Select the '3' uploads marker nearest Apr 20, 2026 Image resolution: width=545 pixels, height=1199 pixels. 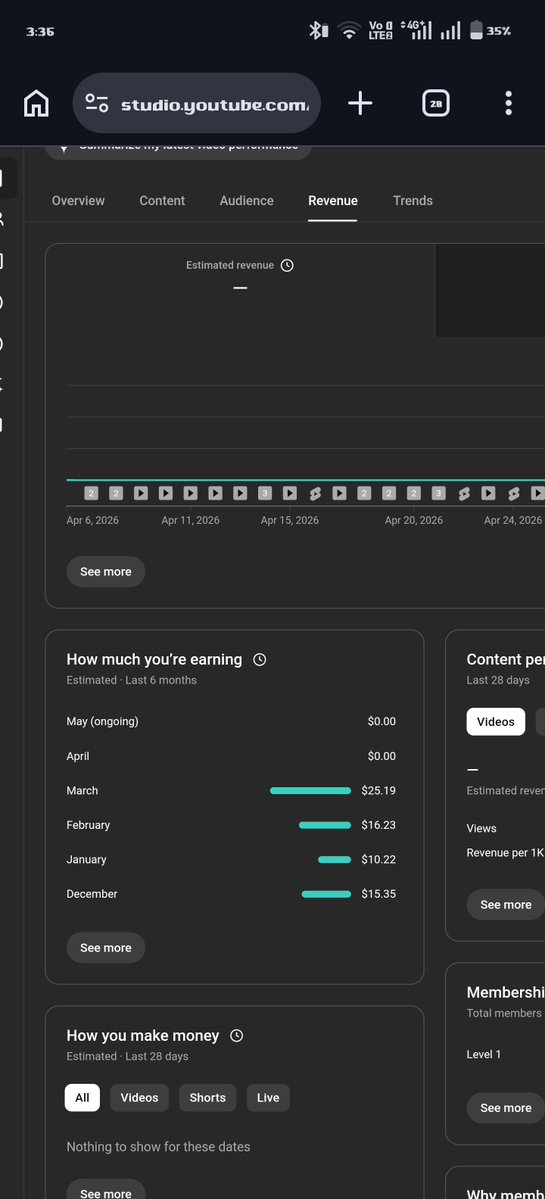(438, 493)
